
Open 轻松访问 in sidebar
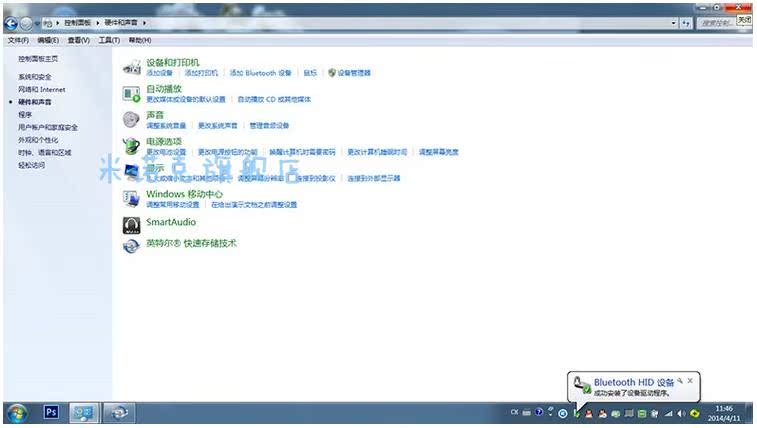click(x=31, y=165)
